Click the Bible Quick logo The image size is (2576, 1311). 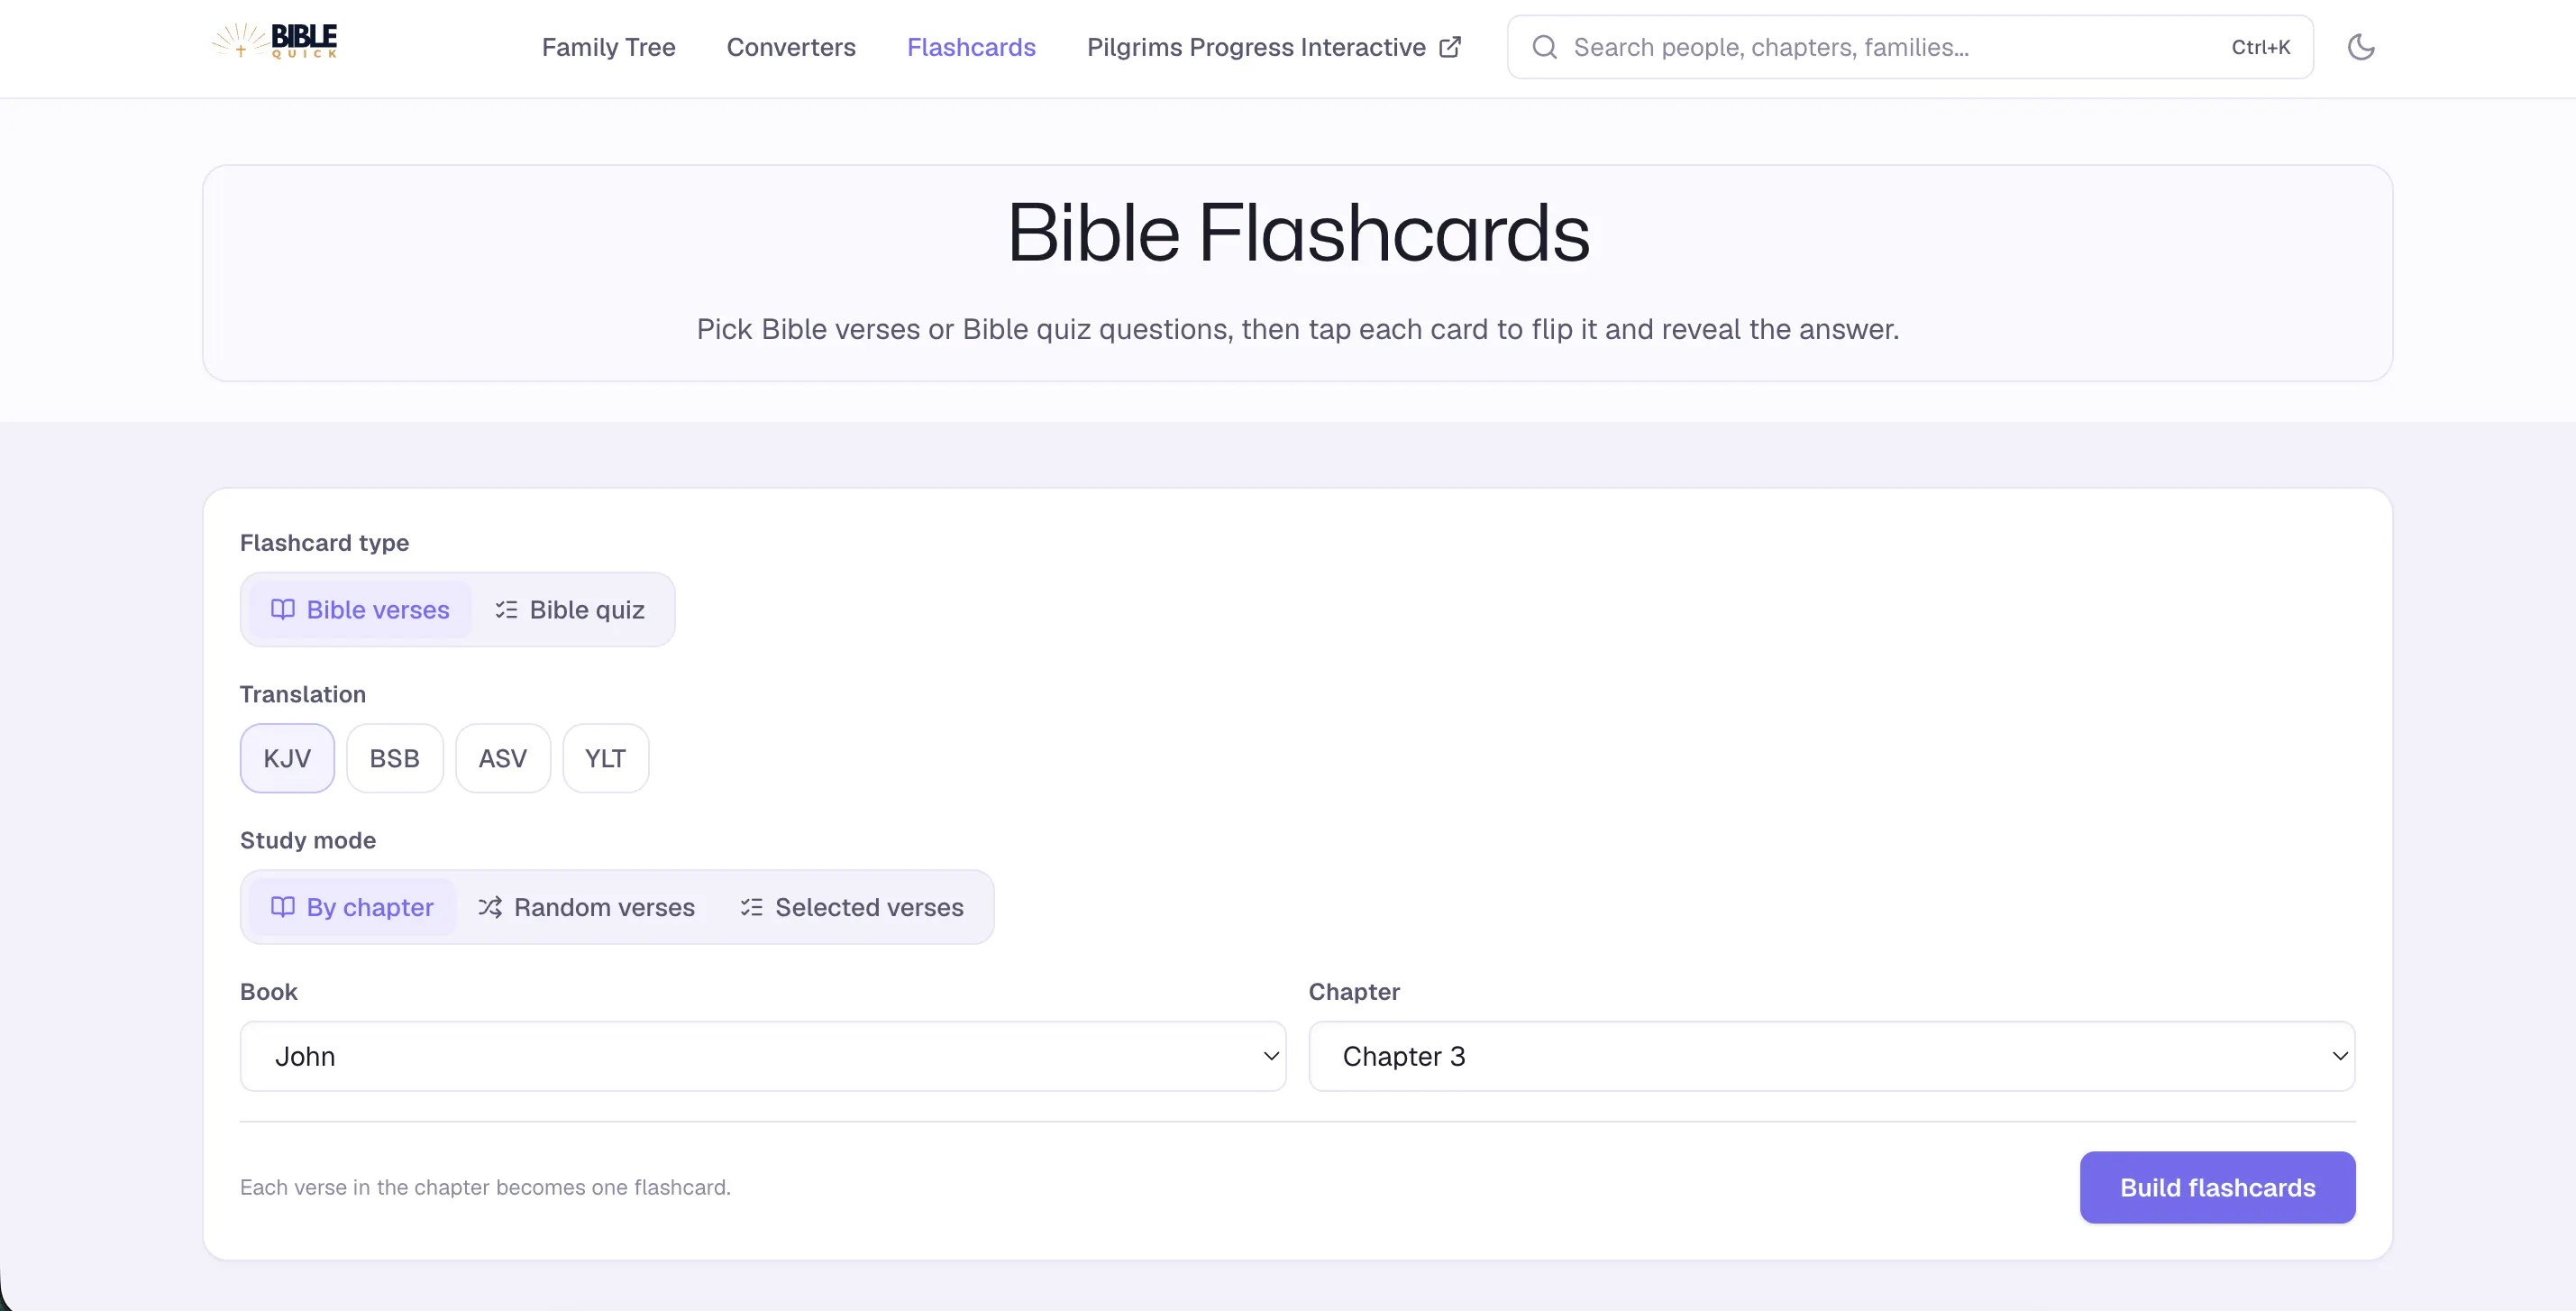pyautogui.click(x=275, y=41)
